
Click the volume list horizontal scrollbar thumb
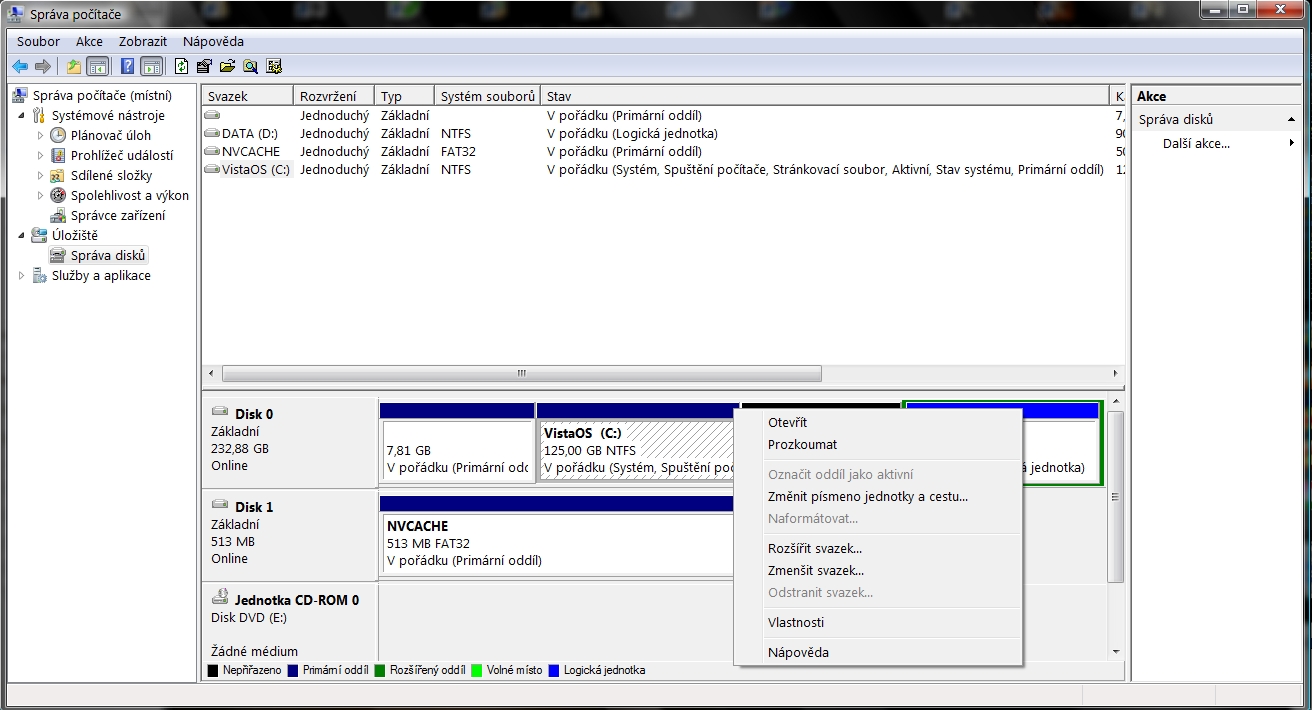coord(521,373)
